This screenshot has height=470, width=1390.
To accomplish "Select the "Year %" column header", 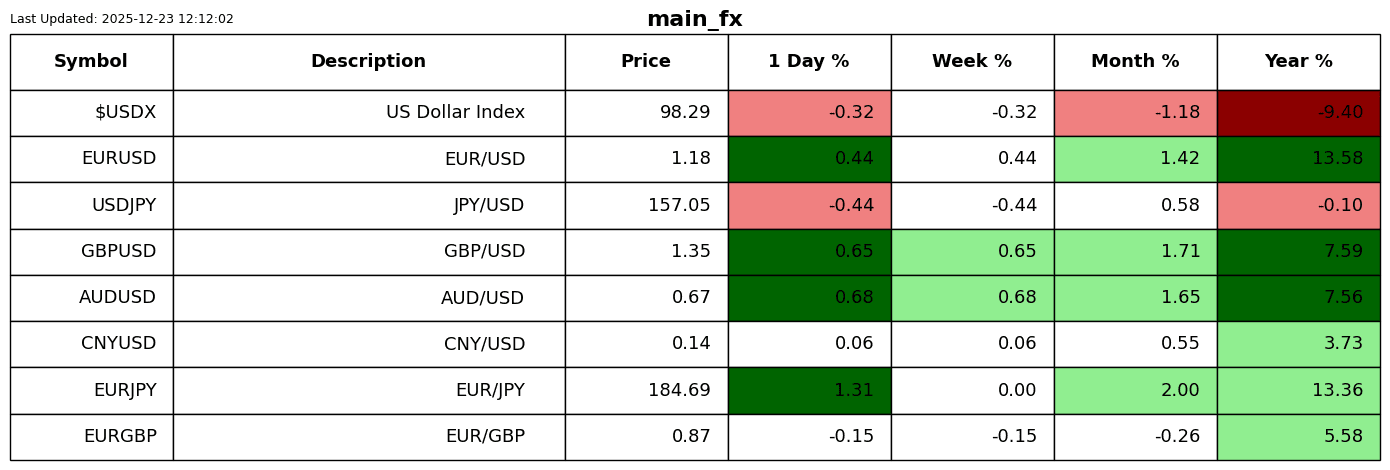I will [x=1298, y=62].
